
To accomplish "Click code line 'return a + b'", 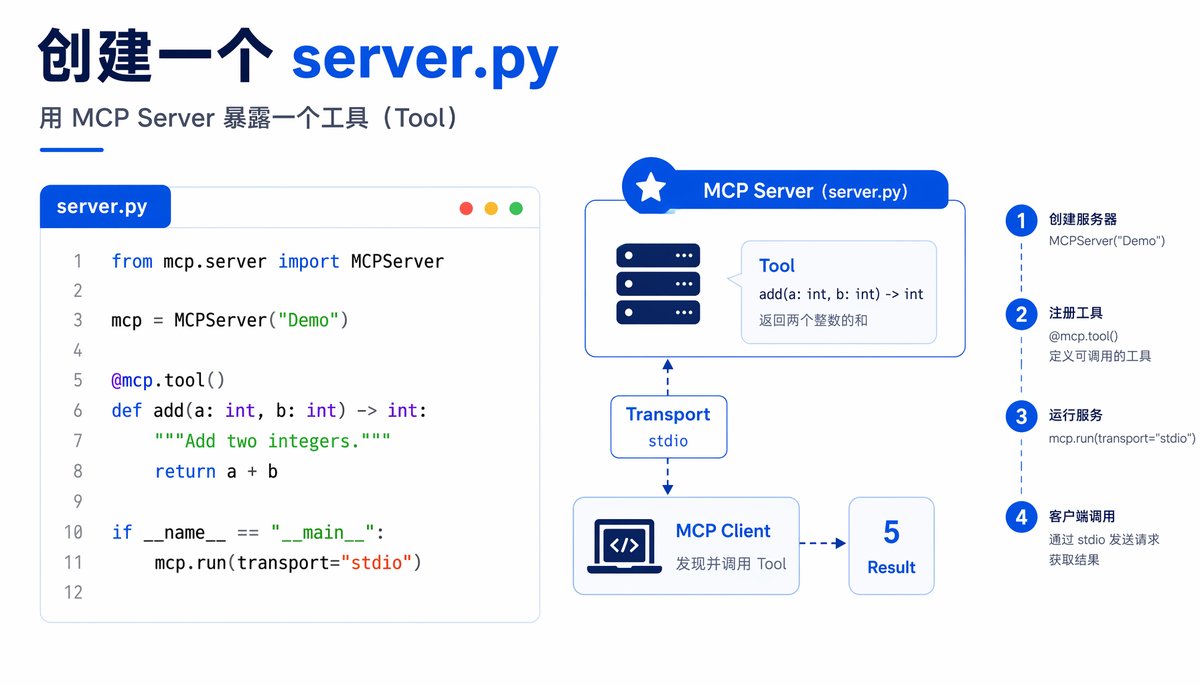I will (x=216, y=471).
